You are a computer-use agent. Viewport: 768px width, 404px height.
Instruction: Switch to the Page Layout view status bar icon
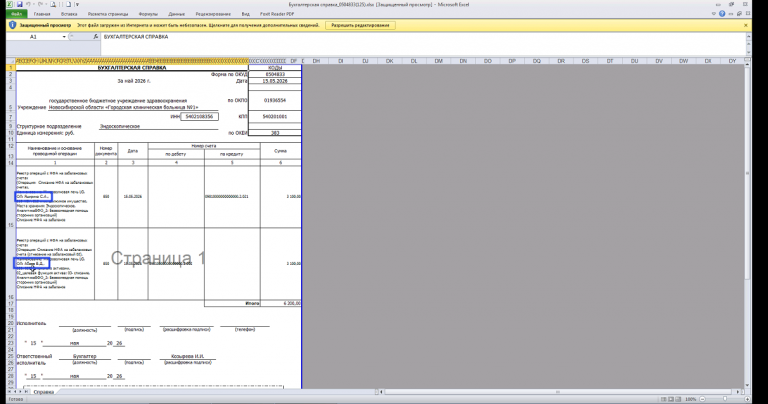coord(672,399)
